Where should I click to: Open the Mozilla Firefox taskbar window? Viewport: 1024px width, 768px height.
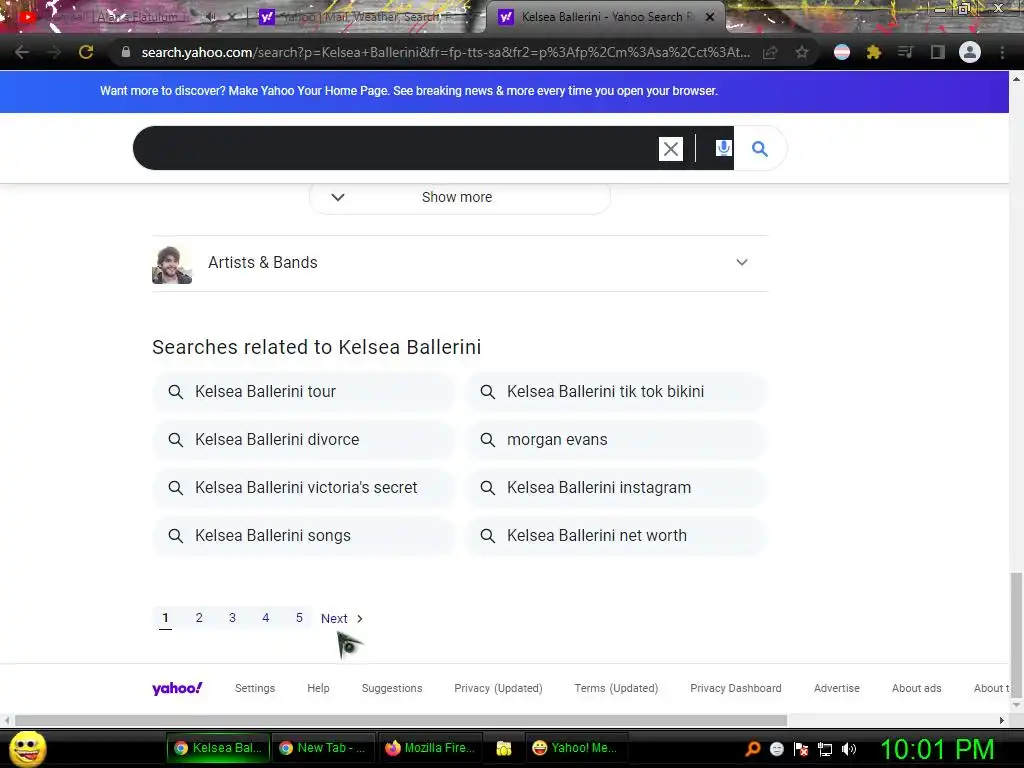(430, 748)
